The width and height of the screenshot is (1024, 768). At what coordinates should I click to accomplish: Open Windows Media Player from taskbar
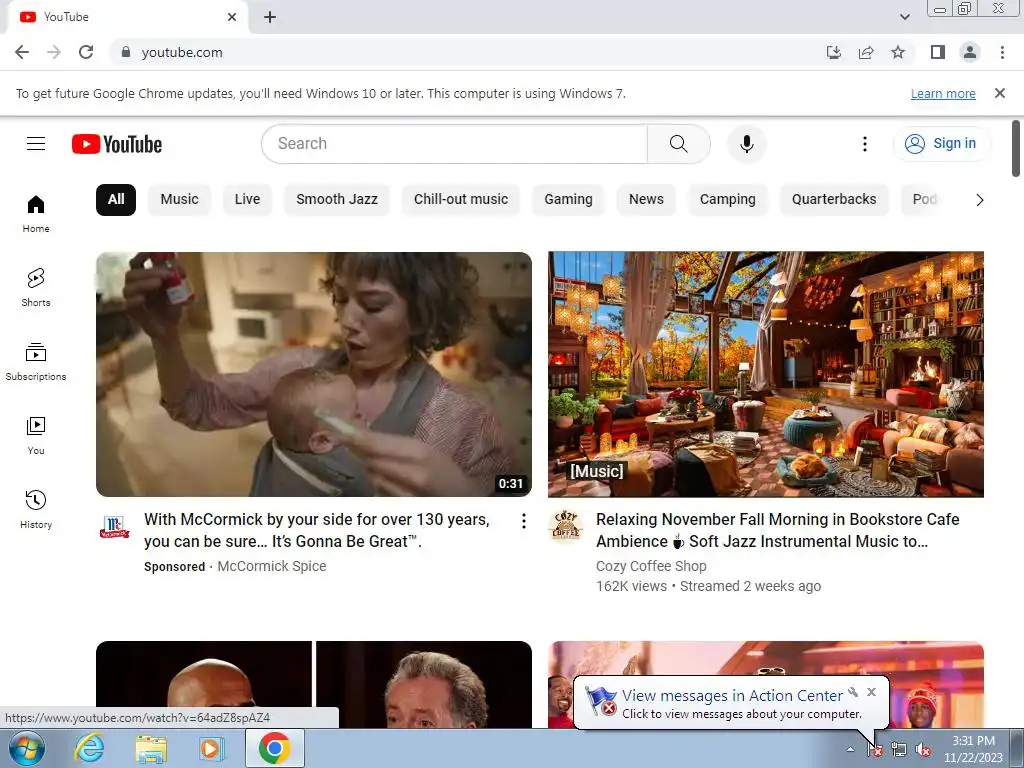pyautogui.click(x=210, y=748)
